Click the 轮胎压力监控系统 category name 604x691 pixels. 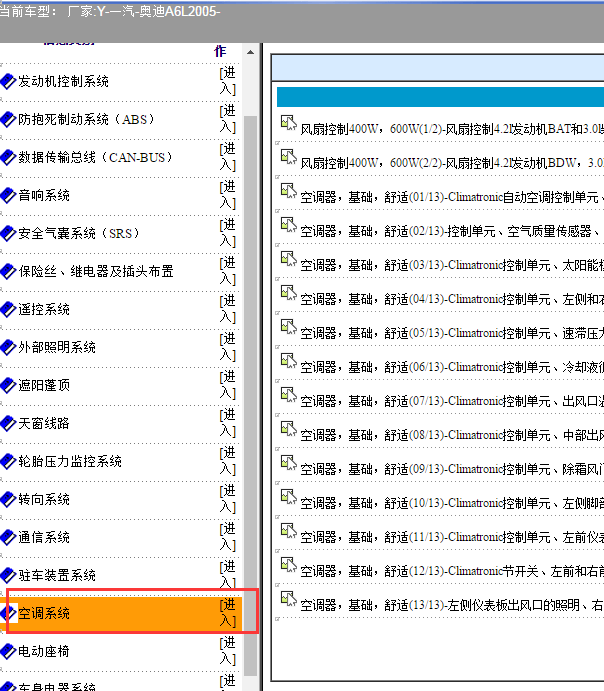coord(70,461)
